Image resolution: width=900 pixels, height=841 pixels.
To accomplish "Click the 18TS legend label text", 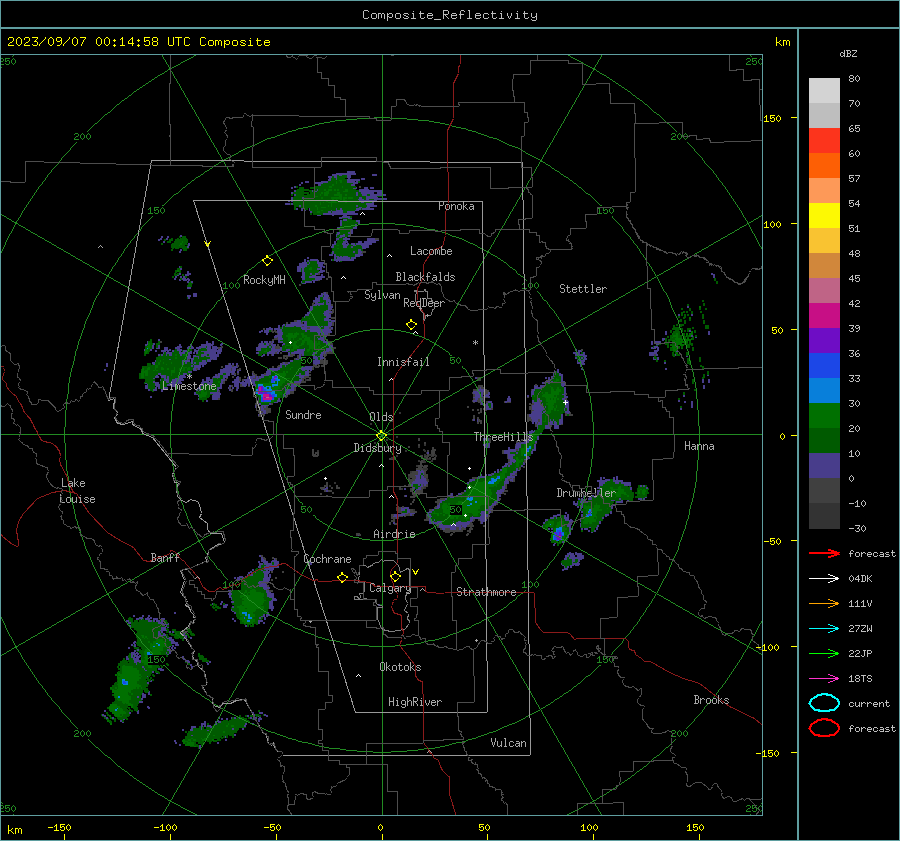I will click(860, 679).
